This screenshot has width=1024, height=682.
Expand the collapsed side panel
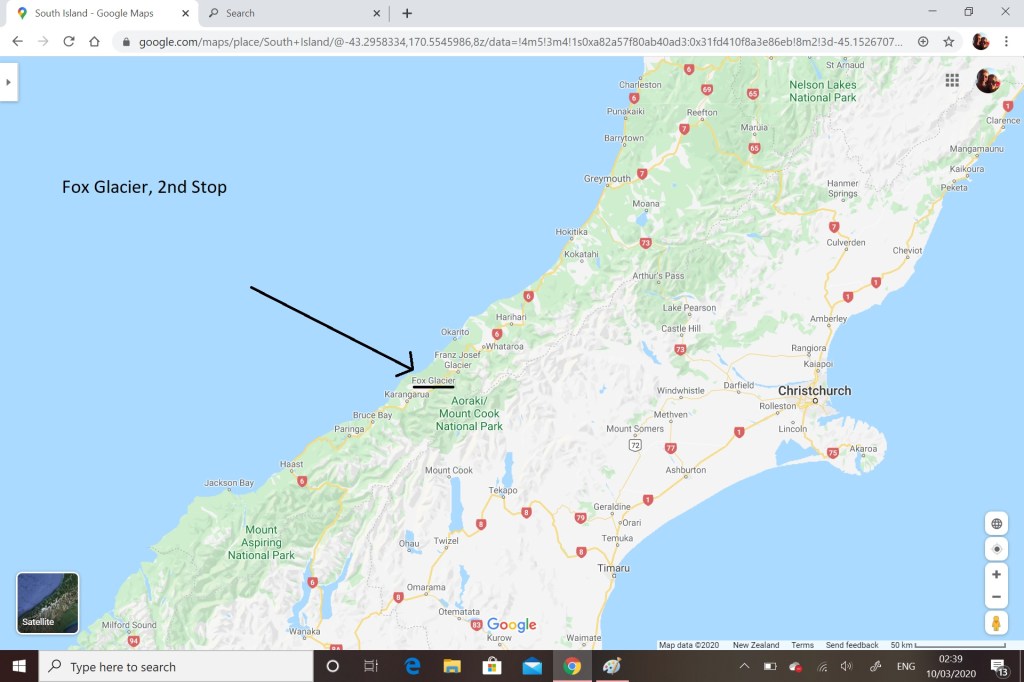coord(8,82)
